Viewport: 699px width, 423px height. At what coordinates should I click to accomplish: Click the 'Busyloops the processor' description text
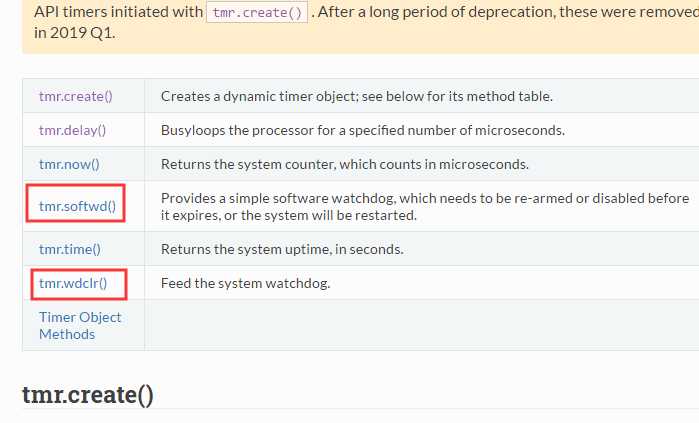click(x=362, y=130)
